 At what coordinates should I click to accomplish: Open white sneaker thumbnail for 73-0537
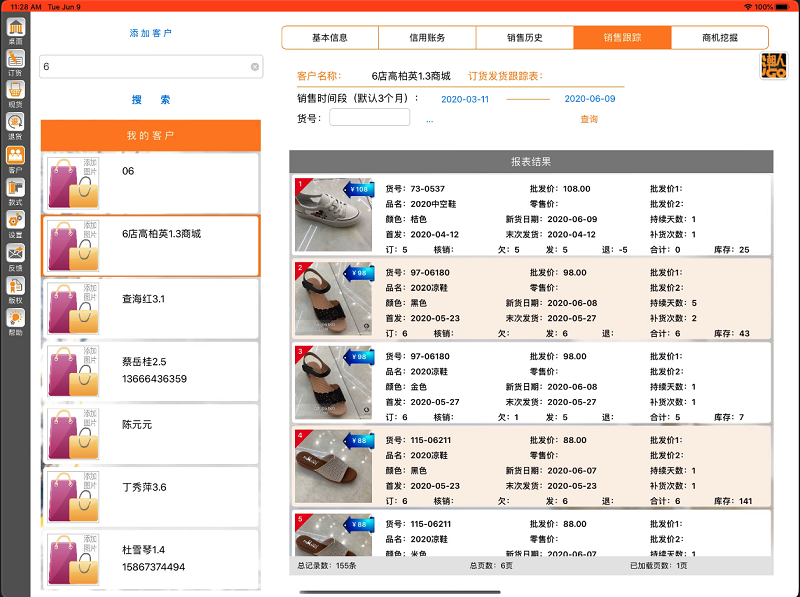pyautogui.click(x=334, y=214)
